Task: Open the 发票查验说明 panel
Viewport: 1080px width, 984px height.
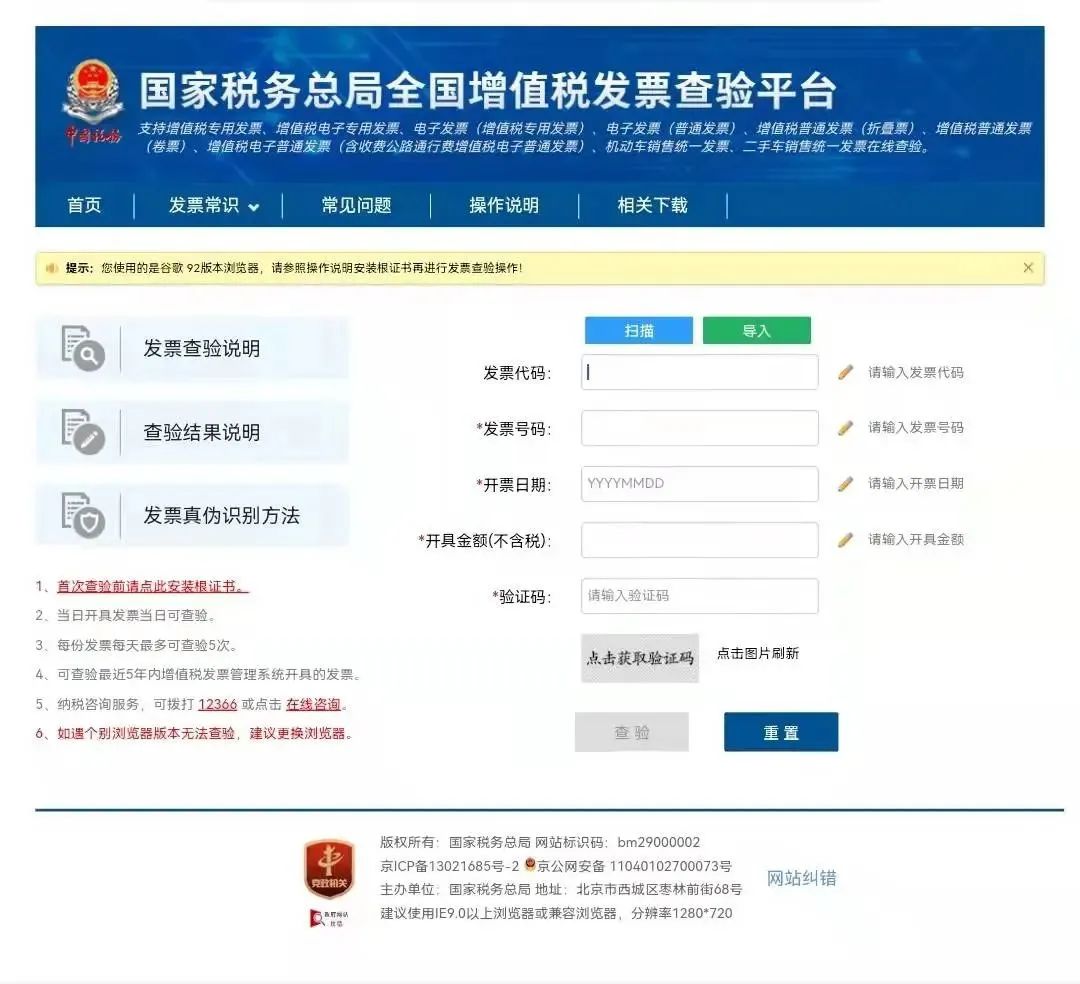Action: [x=192, y=348]
